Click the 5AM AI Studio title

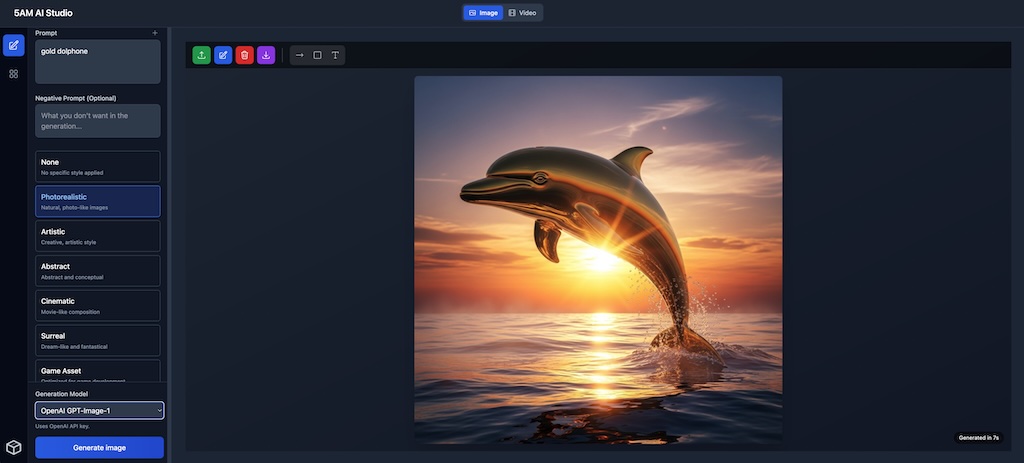tap(43, 12)
